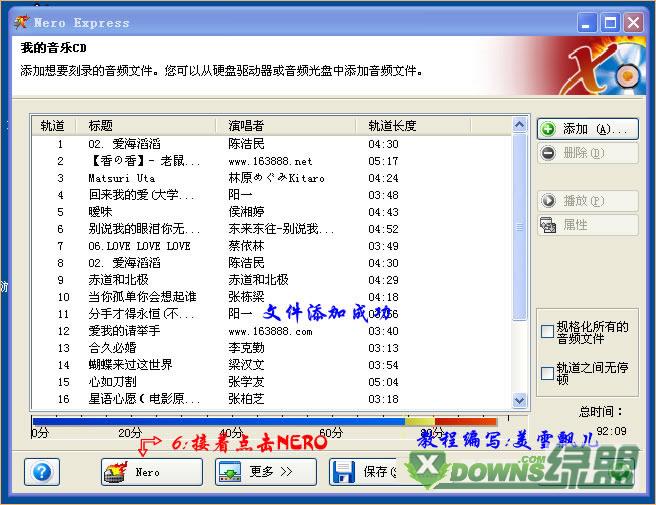This screenshot has width=656, height=505.
Task: Click the Nero Express title bar icon
Action: 22,22
